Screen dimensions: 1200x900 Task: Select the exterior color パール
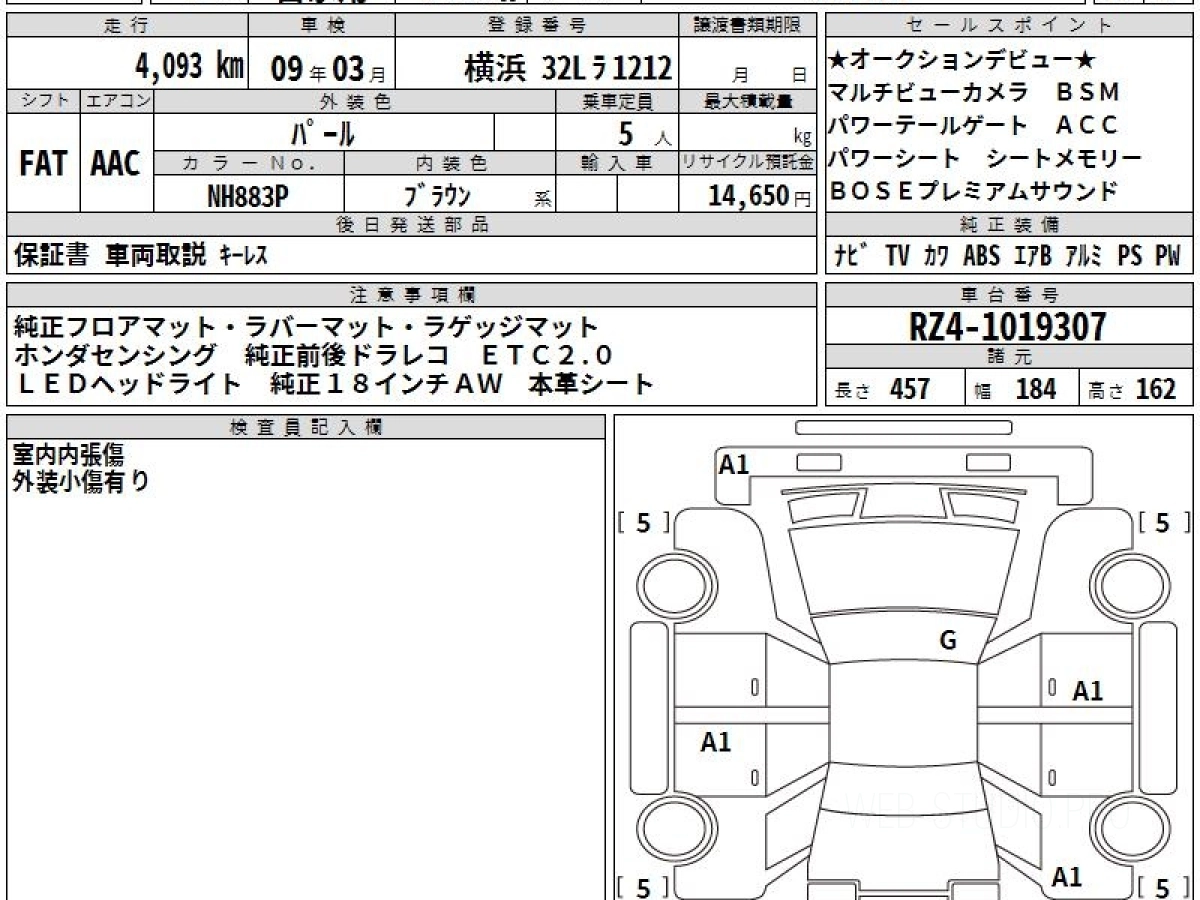(323, 132)
